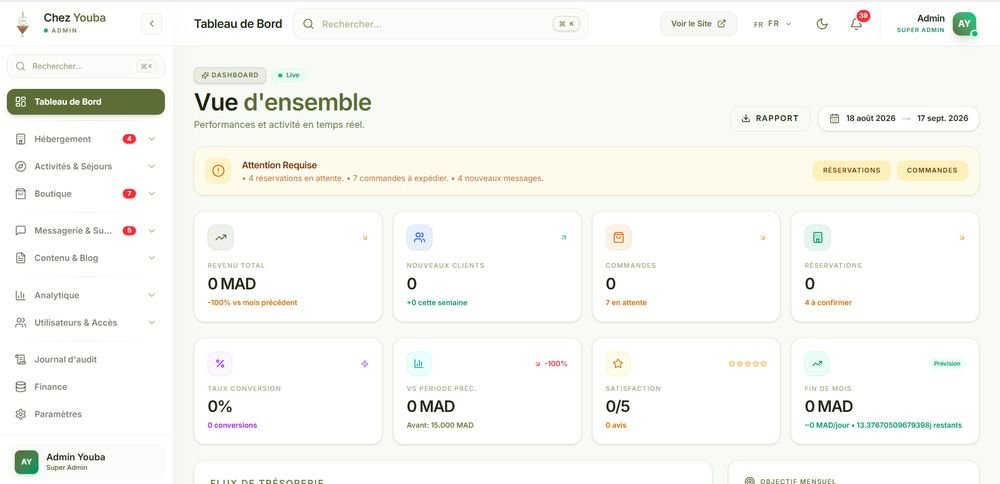Click the Réservations building icon on card

pyautogui.click(x=818, y=237)
